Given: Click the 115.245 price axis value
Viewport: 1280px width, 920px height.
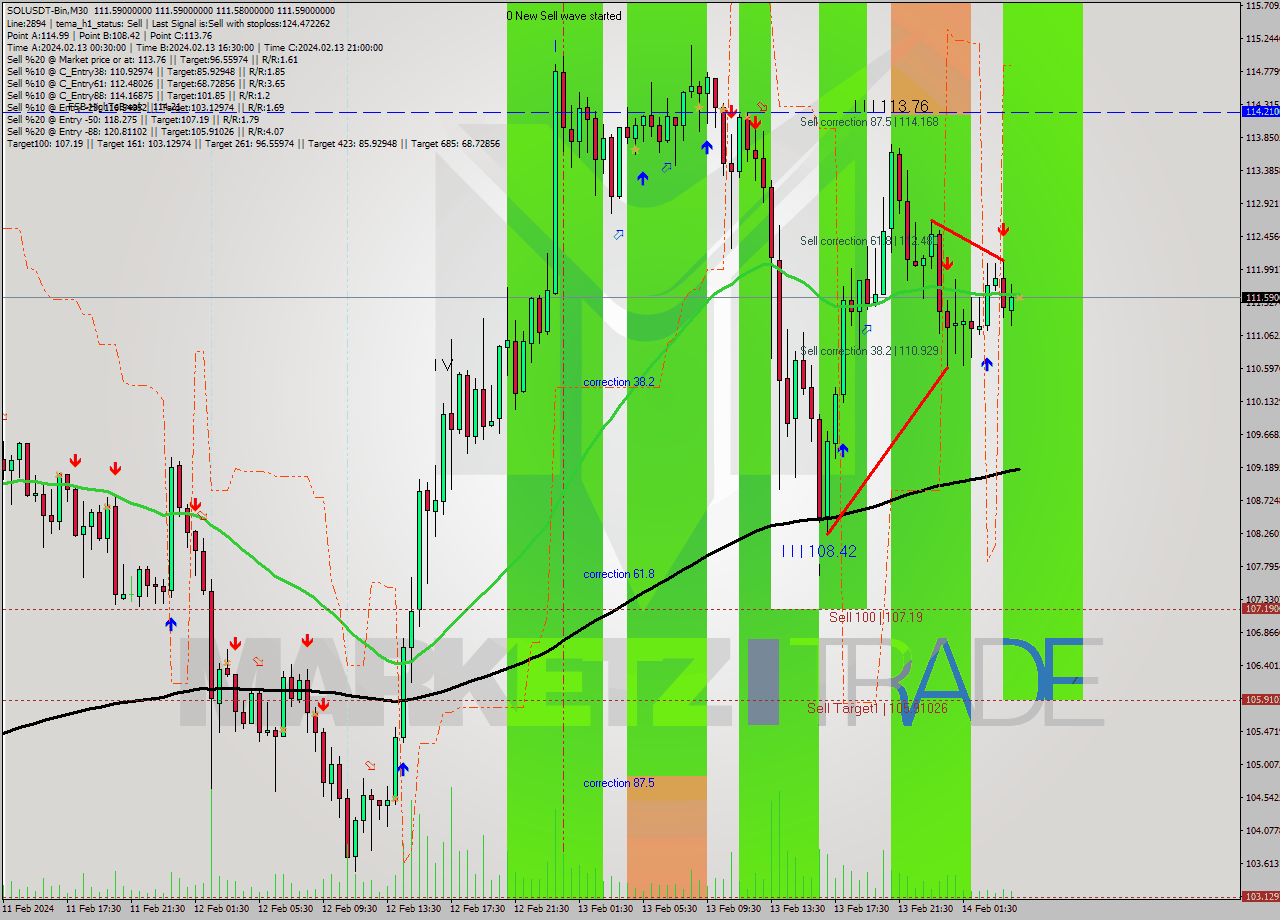Looking at the screenshot, I should coord(1262,38).
